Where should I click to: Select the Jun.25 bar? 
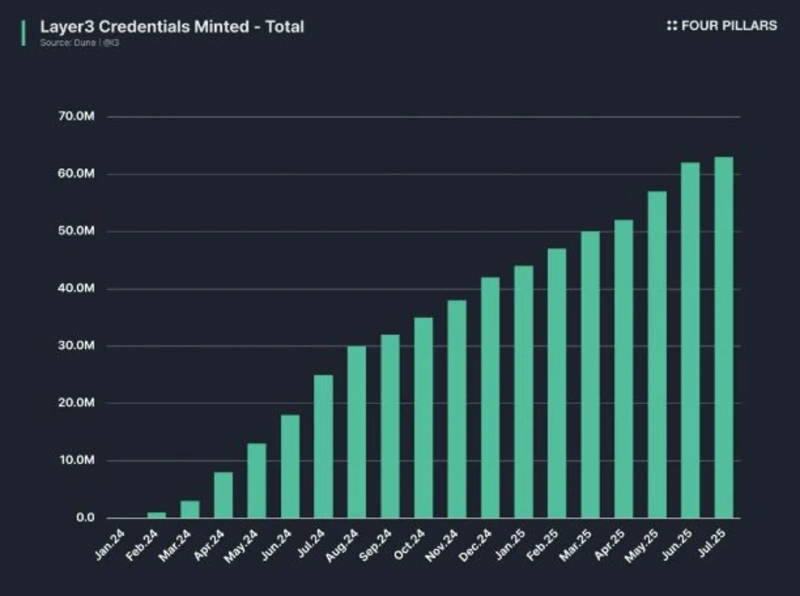point(690,340)
